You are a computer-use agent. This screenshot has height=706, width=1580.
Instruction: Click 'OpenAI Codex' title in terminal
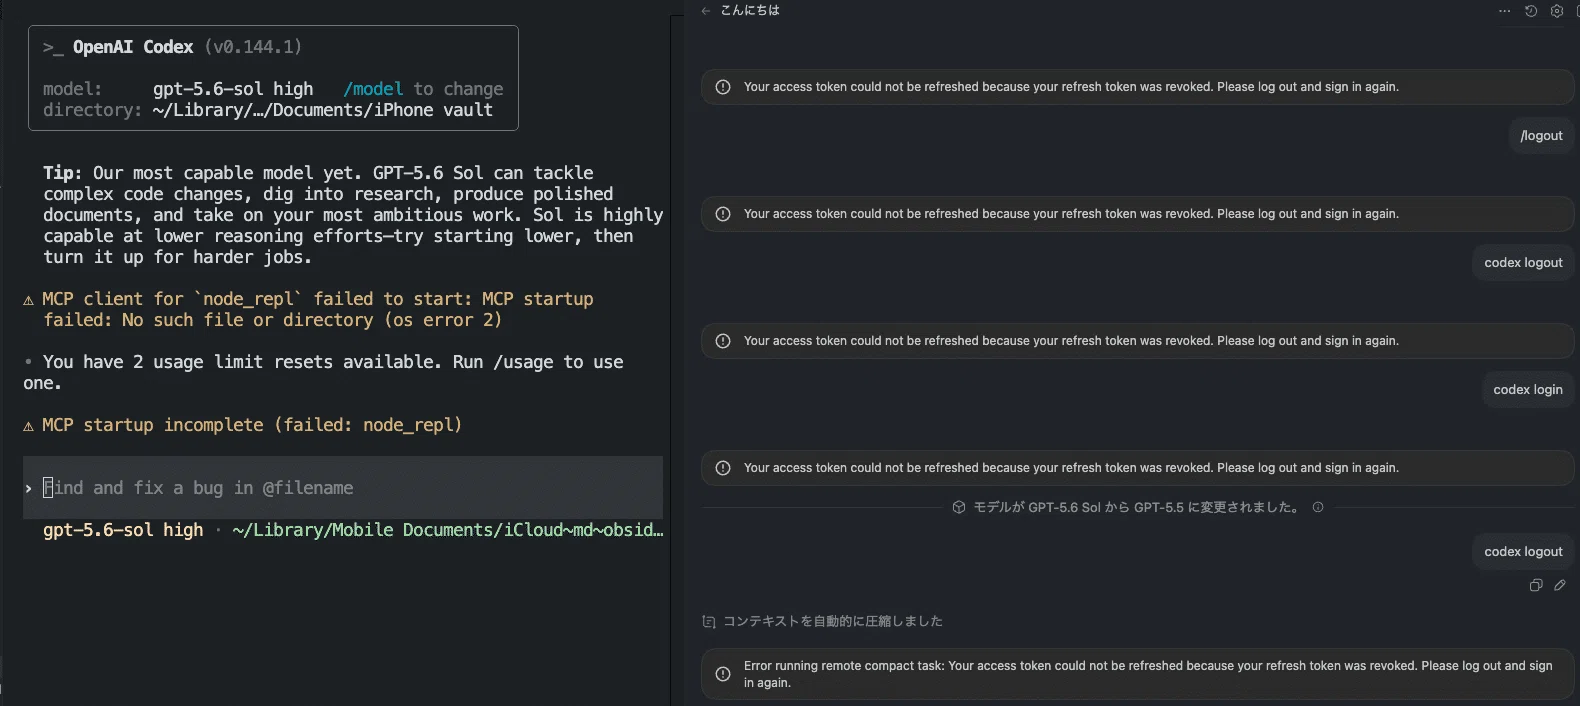133,47
